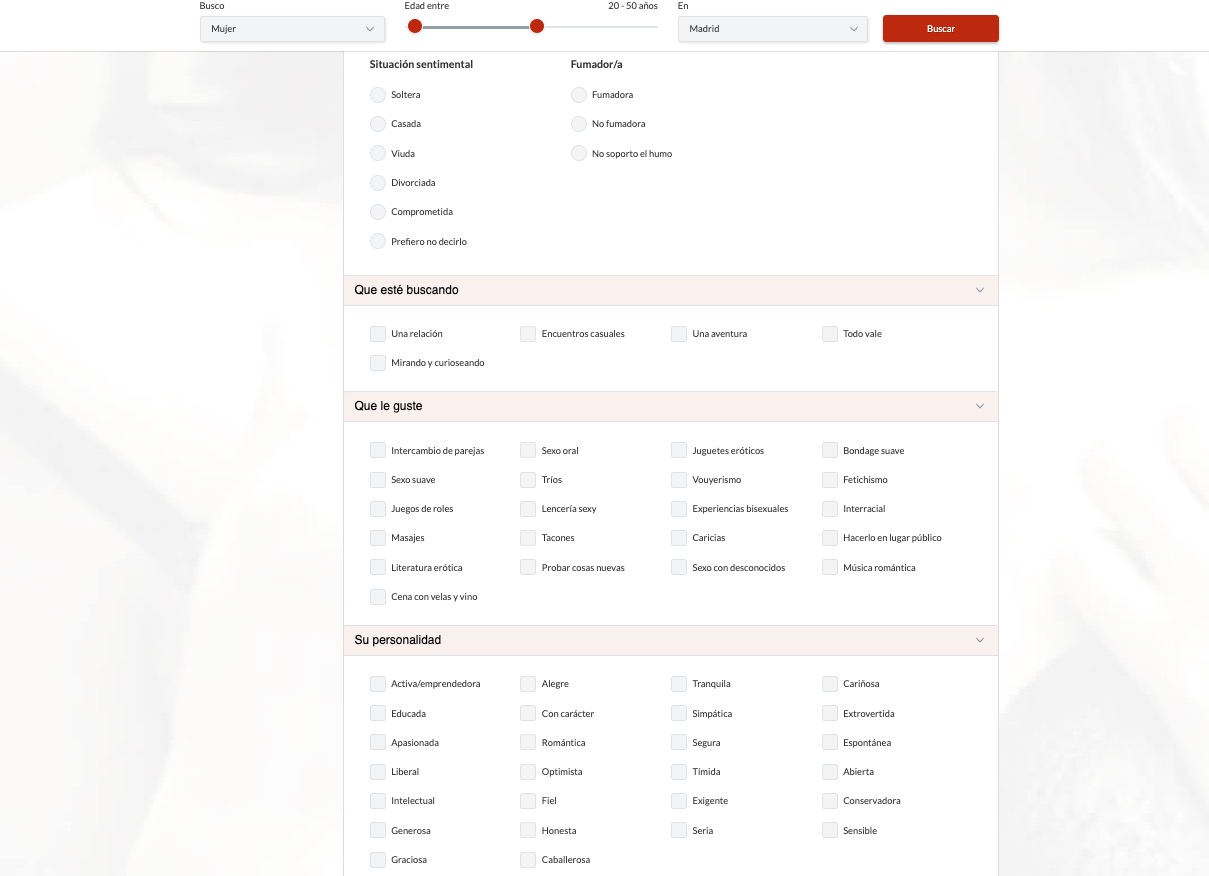This screenshot has width=1209, height=876.
Task: Check the Una relación box
Action: pyautogui.click(x=378, y=334)
